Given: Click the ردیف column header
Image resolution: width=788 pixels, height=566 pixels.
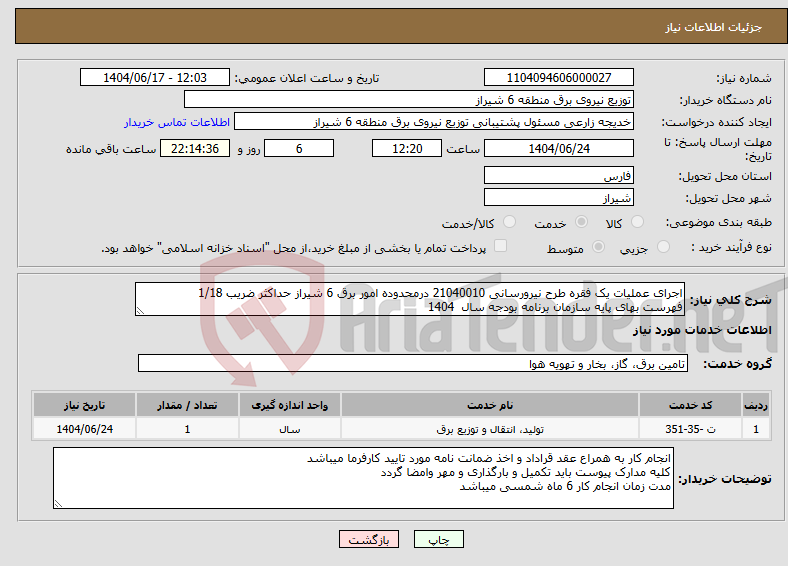Looking at the screenshot, I should tap(756, 405).
